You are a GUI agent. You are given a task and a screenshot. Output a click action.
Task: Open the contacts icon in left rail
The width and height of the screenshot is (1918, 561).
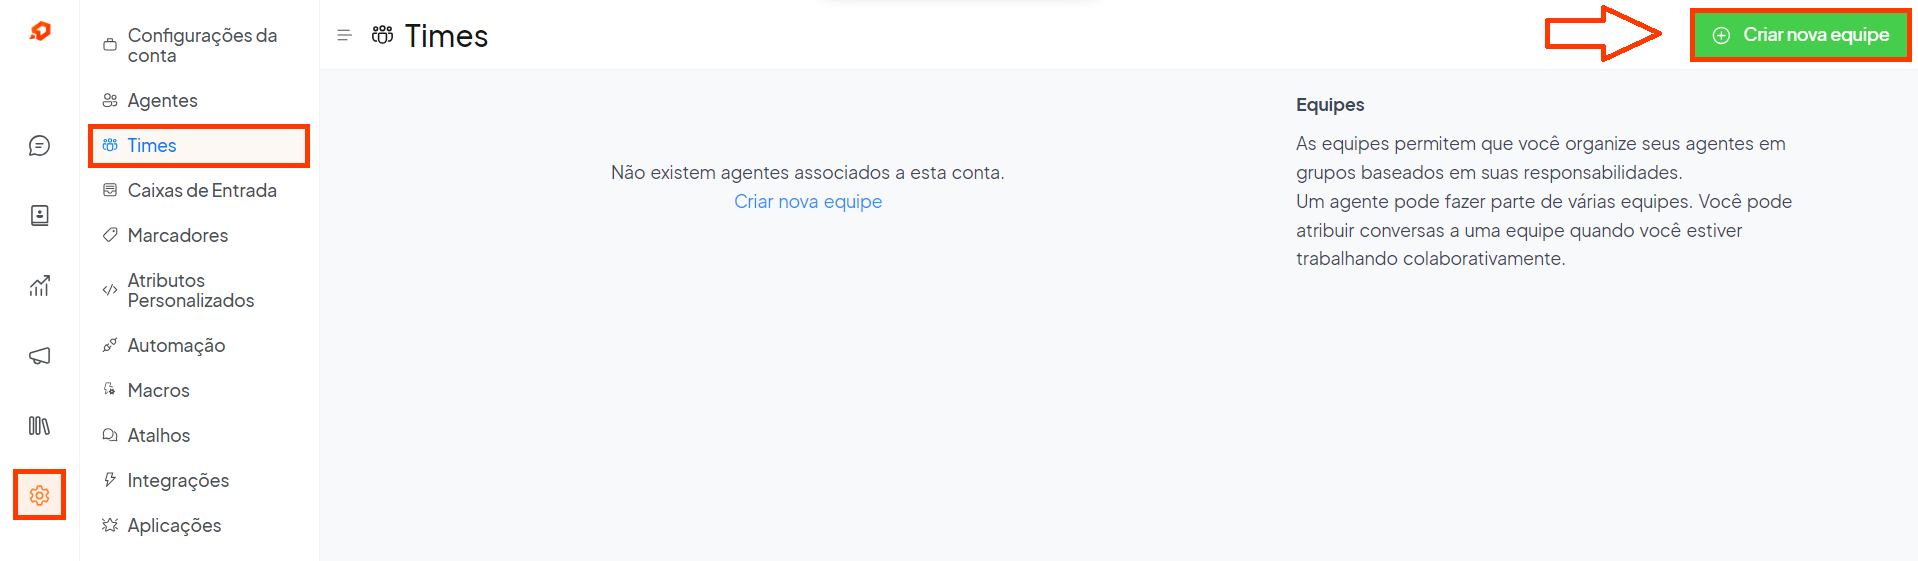[39, 216]
